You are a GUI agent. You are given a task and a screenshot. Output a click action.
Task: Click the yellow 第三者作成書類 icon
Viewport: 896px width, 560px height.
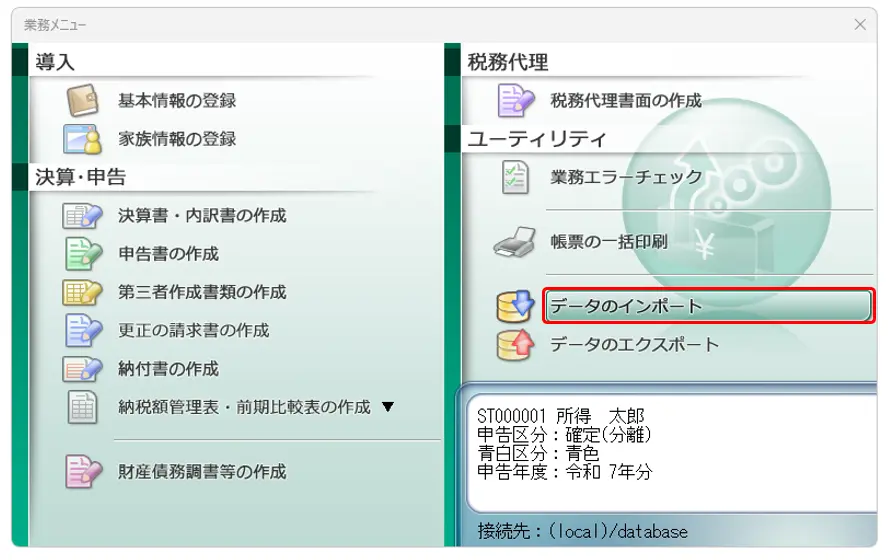coord(83,292)
